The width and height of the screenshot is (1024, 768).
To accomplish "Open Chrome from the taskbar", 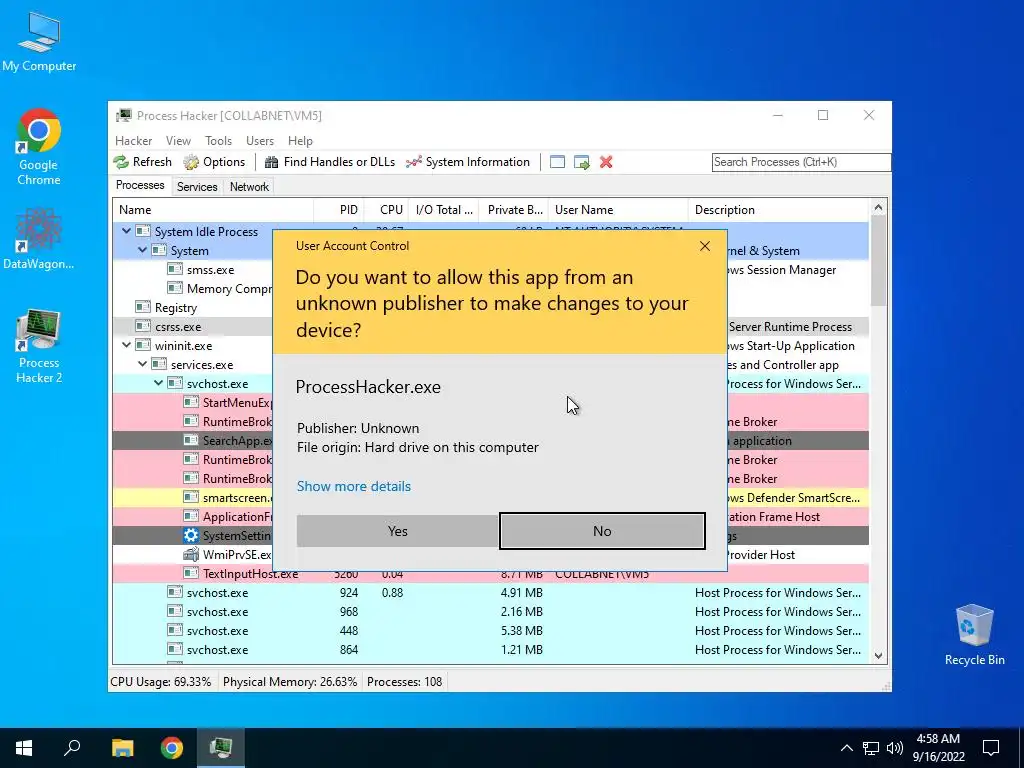I will [172, 748].
